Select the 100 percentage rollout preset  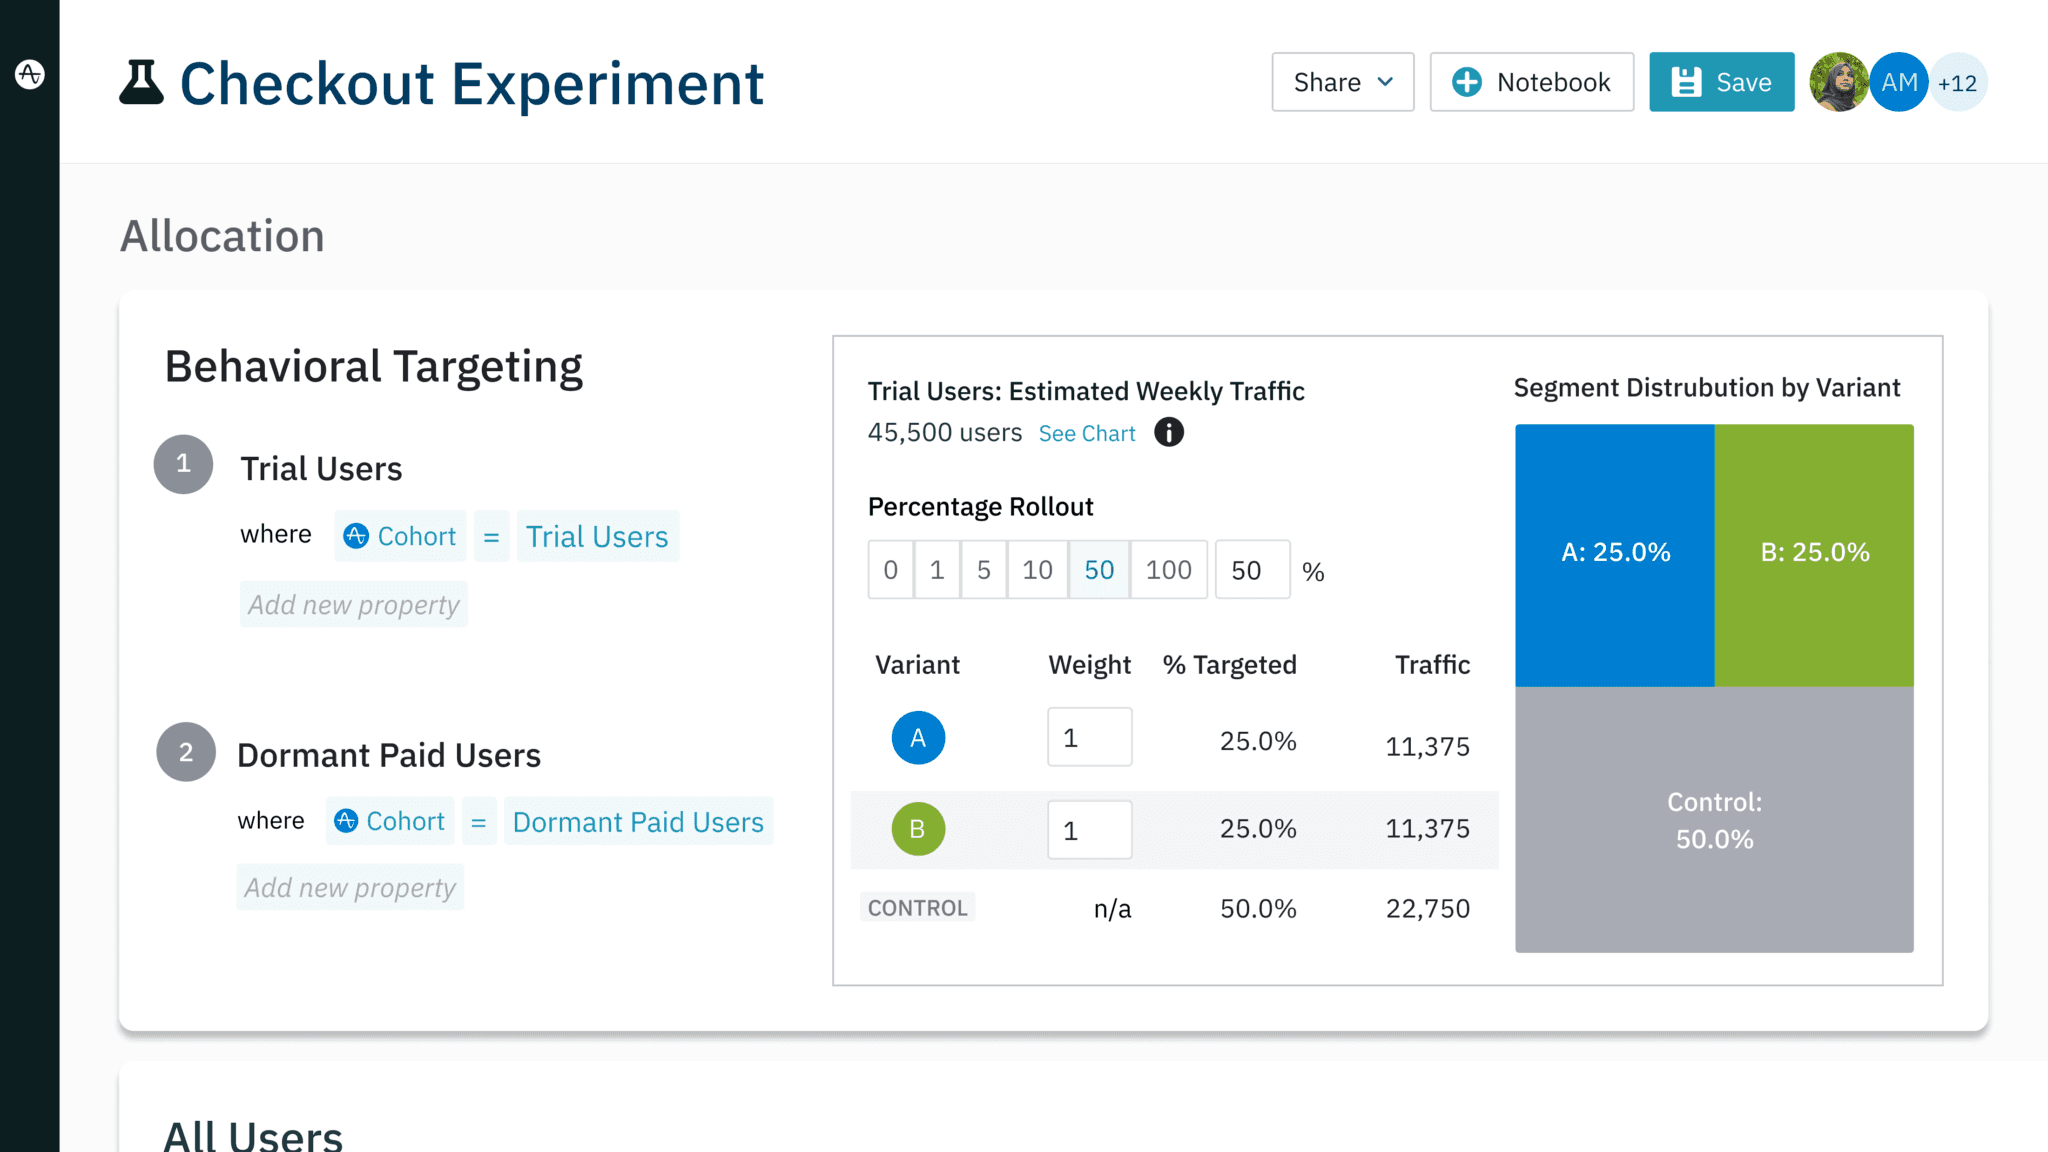click(x=1168, y=569)
